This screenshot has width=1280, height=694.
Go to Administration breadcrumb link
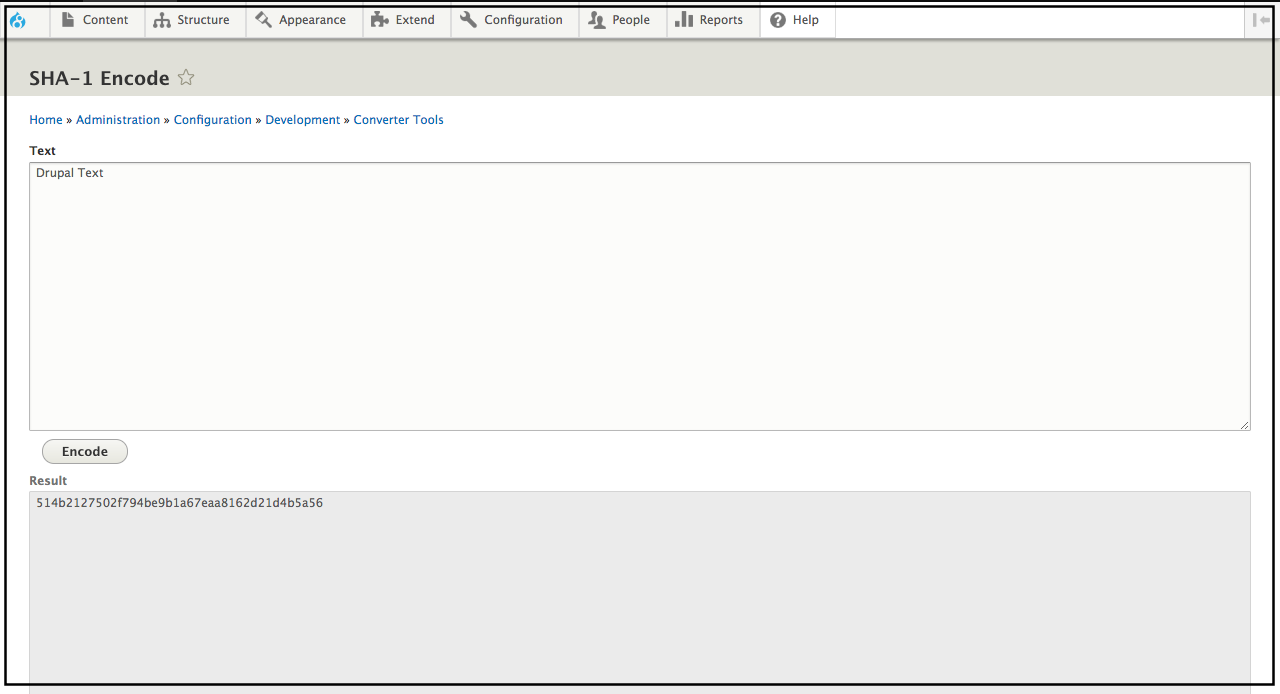pos(118,120)
